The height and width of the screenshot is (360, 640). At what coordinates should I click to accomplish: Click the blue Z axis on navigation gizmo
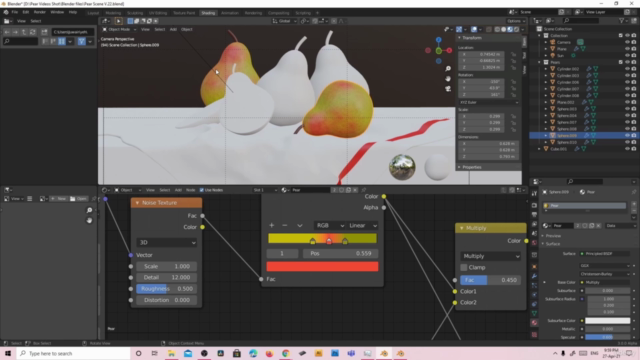click(x=438, y=40)
